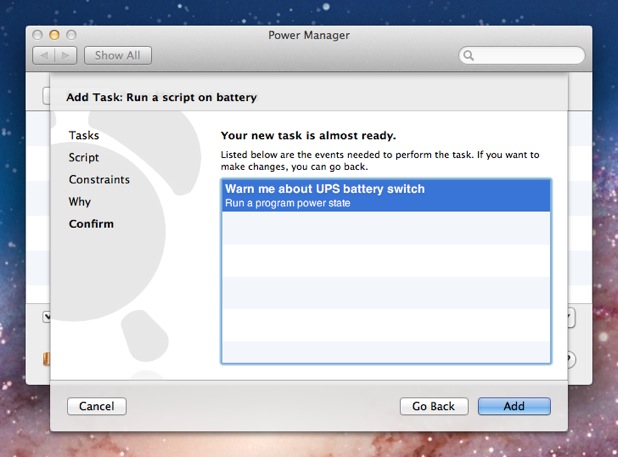Select the Confirm step in sidebar
The image size is (618, 457).
[x=91, y=223]
